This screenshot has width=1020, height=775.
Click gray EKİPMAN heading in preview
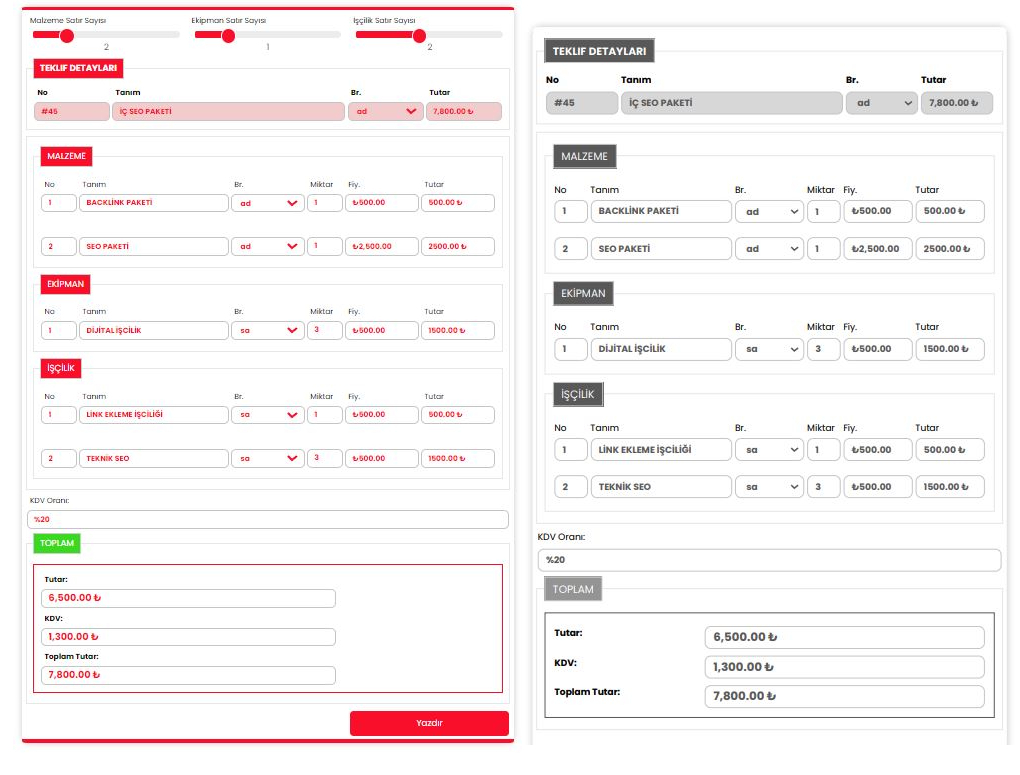583,293
